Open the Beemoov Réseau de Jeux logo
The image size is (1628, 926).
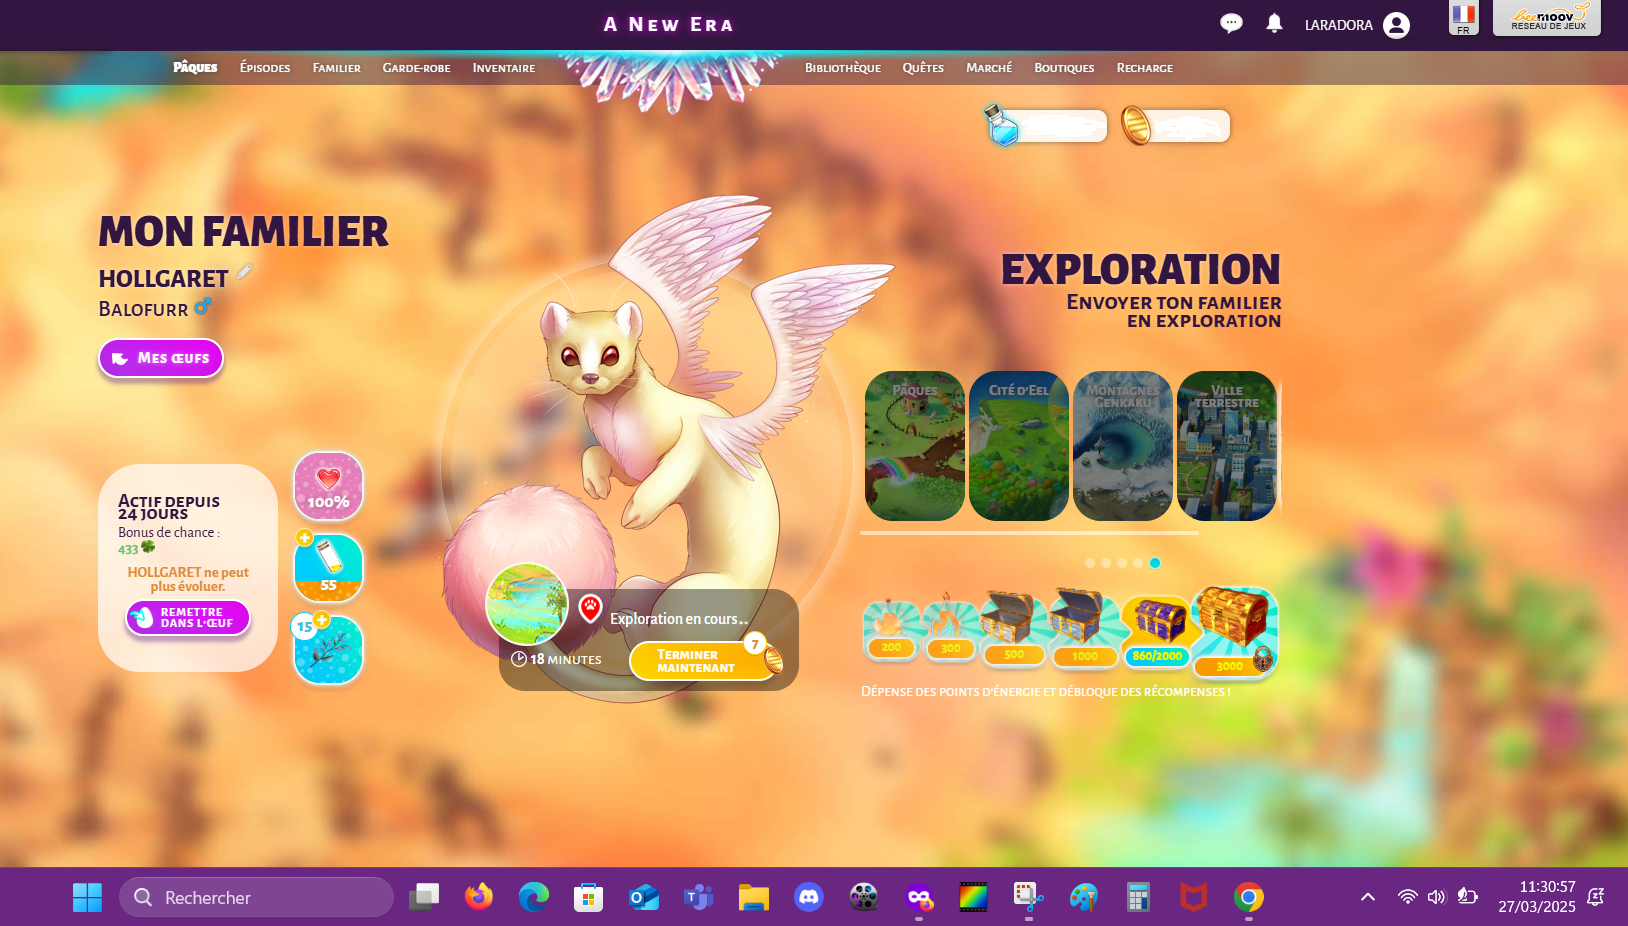[x=1547, y=17]
